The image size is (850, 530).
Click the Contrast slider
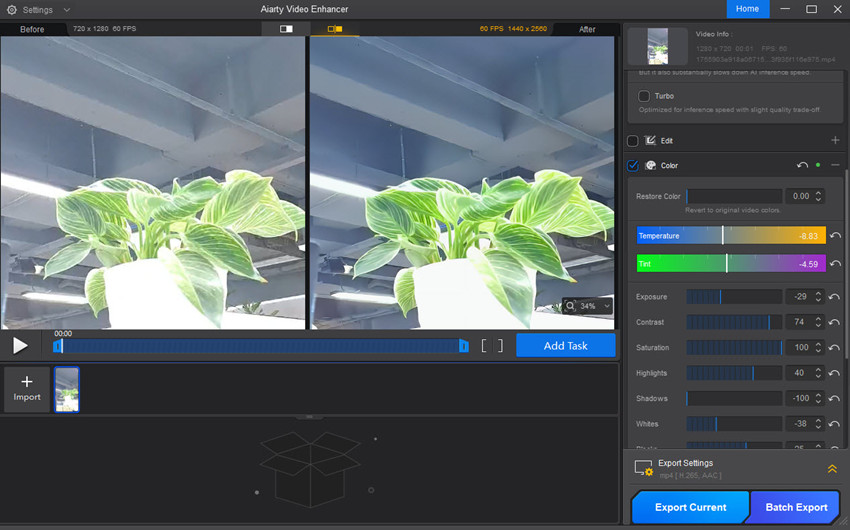(x=734, y=322)
